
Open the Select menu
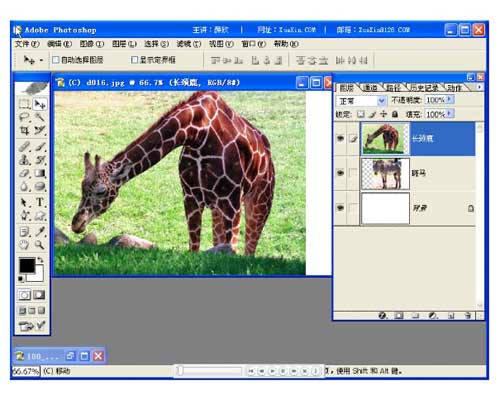tap(156, 44)
